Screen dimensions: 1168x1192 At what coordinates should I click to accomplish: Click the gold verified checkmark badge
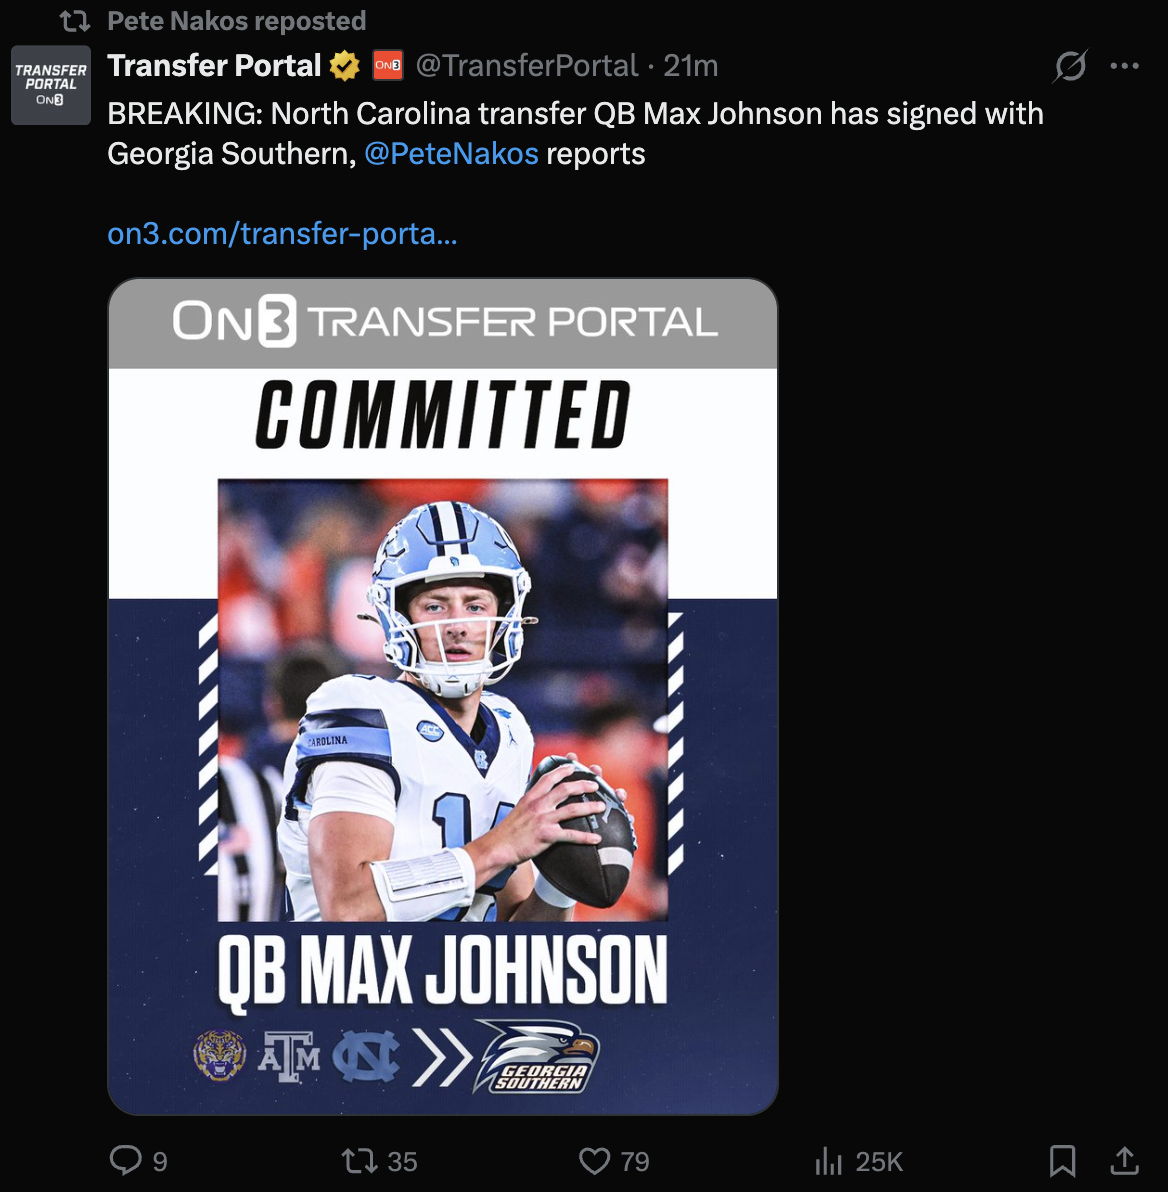point(345,66)
